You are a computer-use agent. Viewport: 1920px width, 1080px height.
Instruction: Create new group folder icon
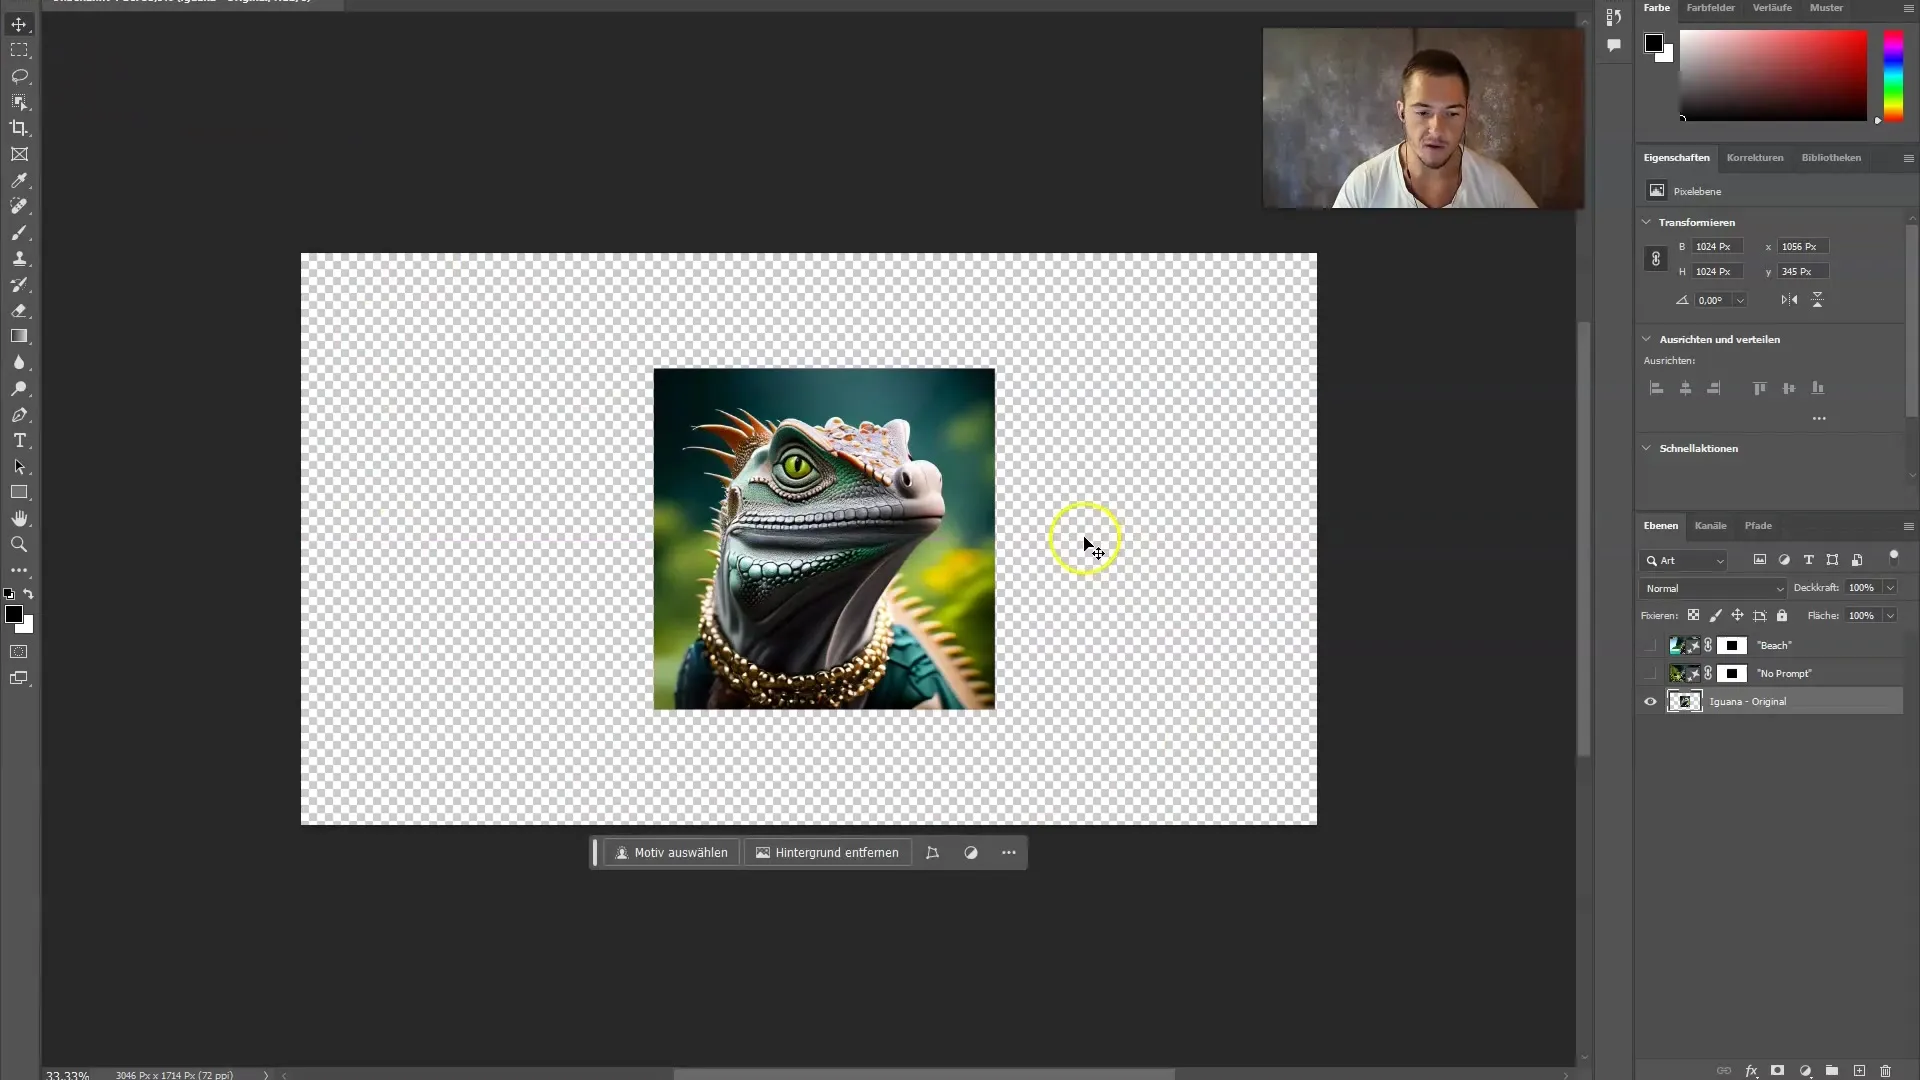click(1832, 1070)
